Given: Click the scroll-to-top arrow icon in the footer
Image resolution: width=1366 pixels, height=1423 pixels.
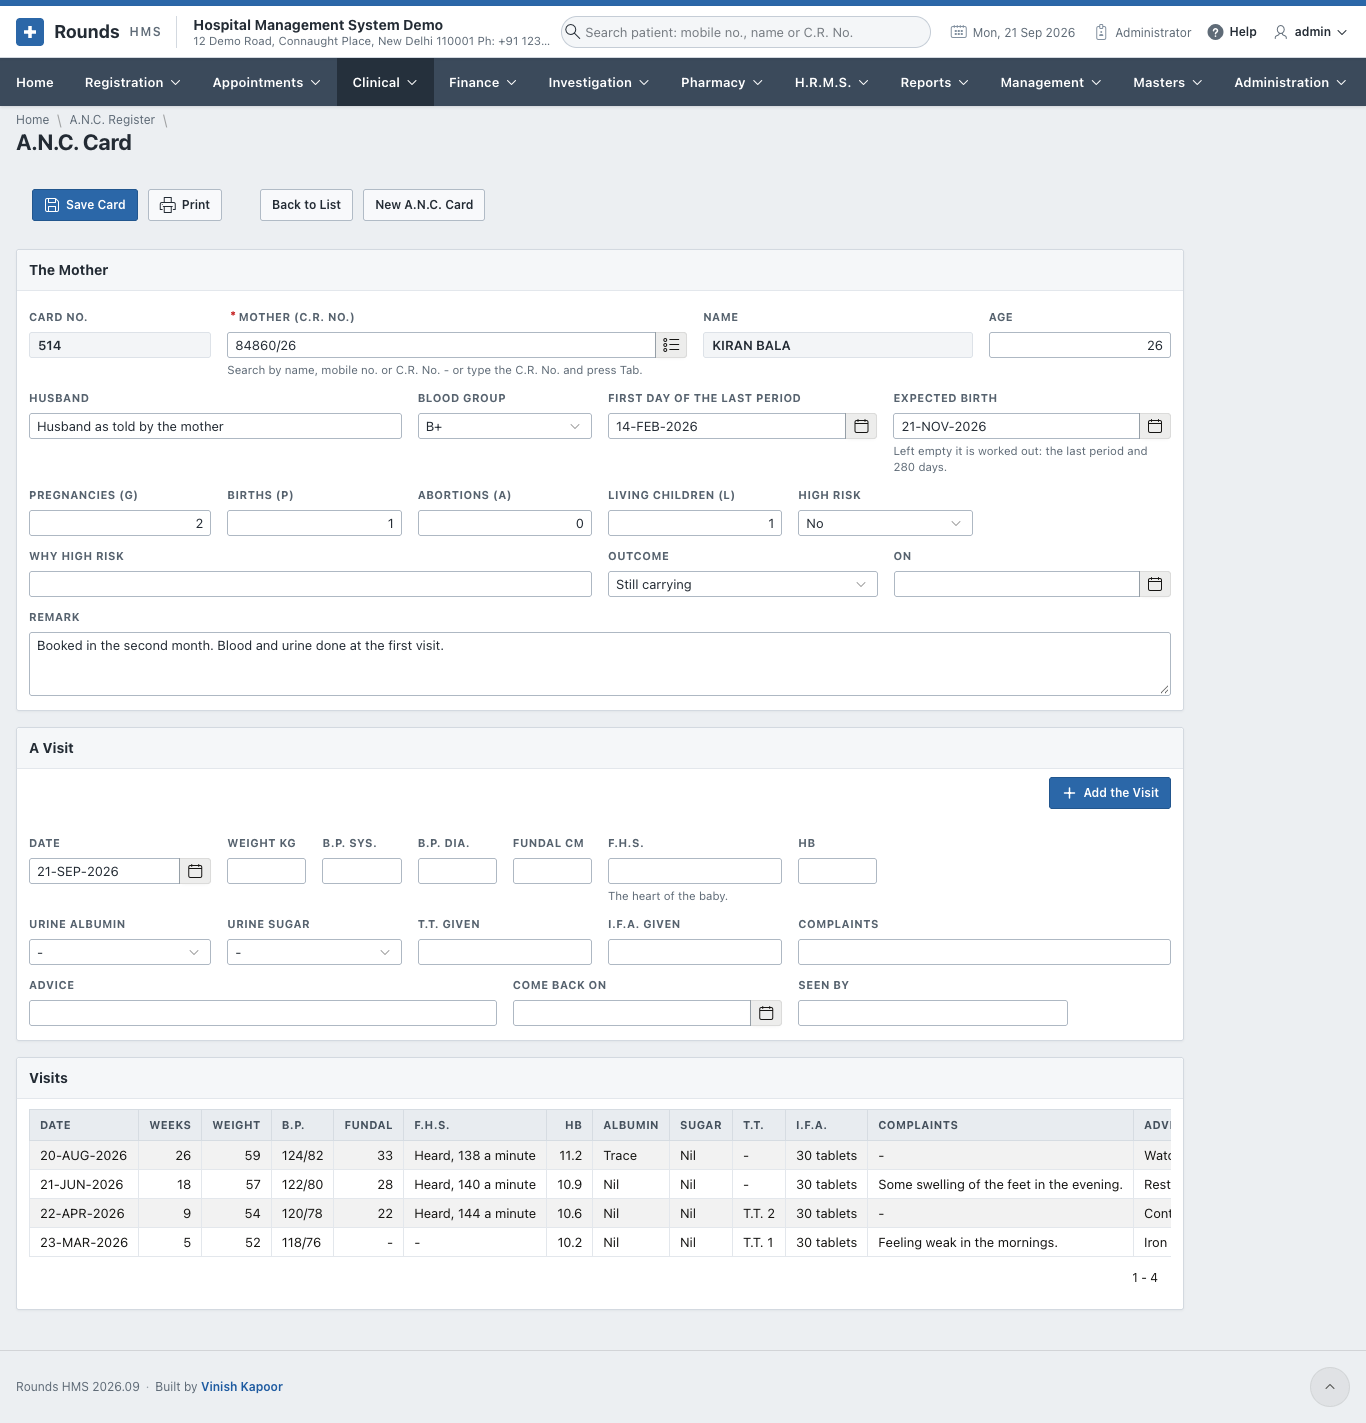Looking at the screenshot, I should coord(1330,1387).
